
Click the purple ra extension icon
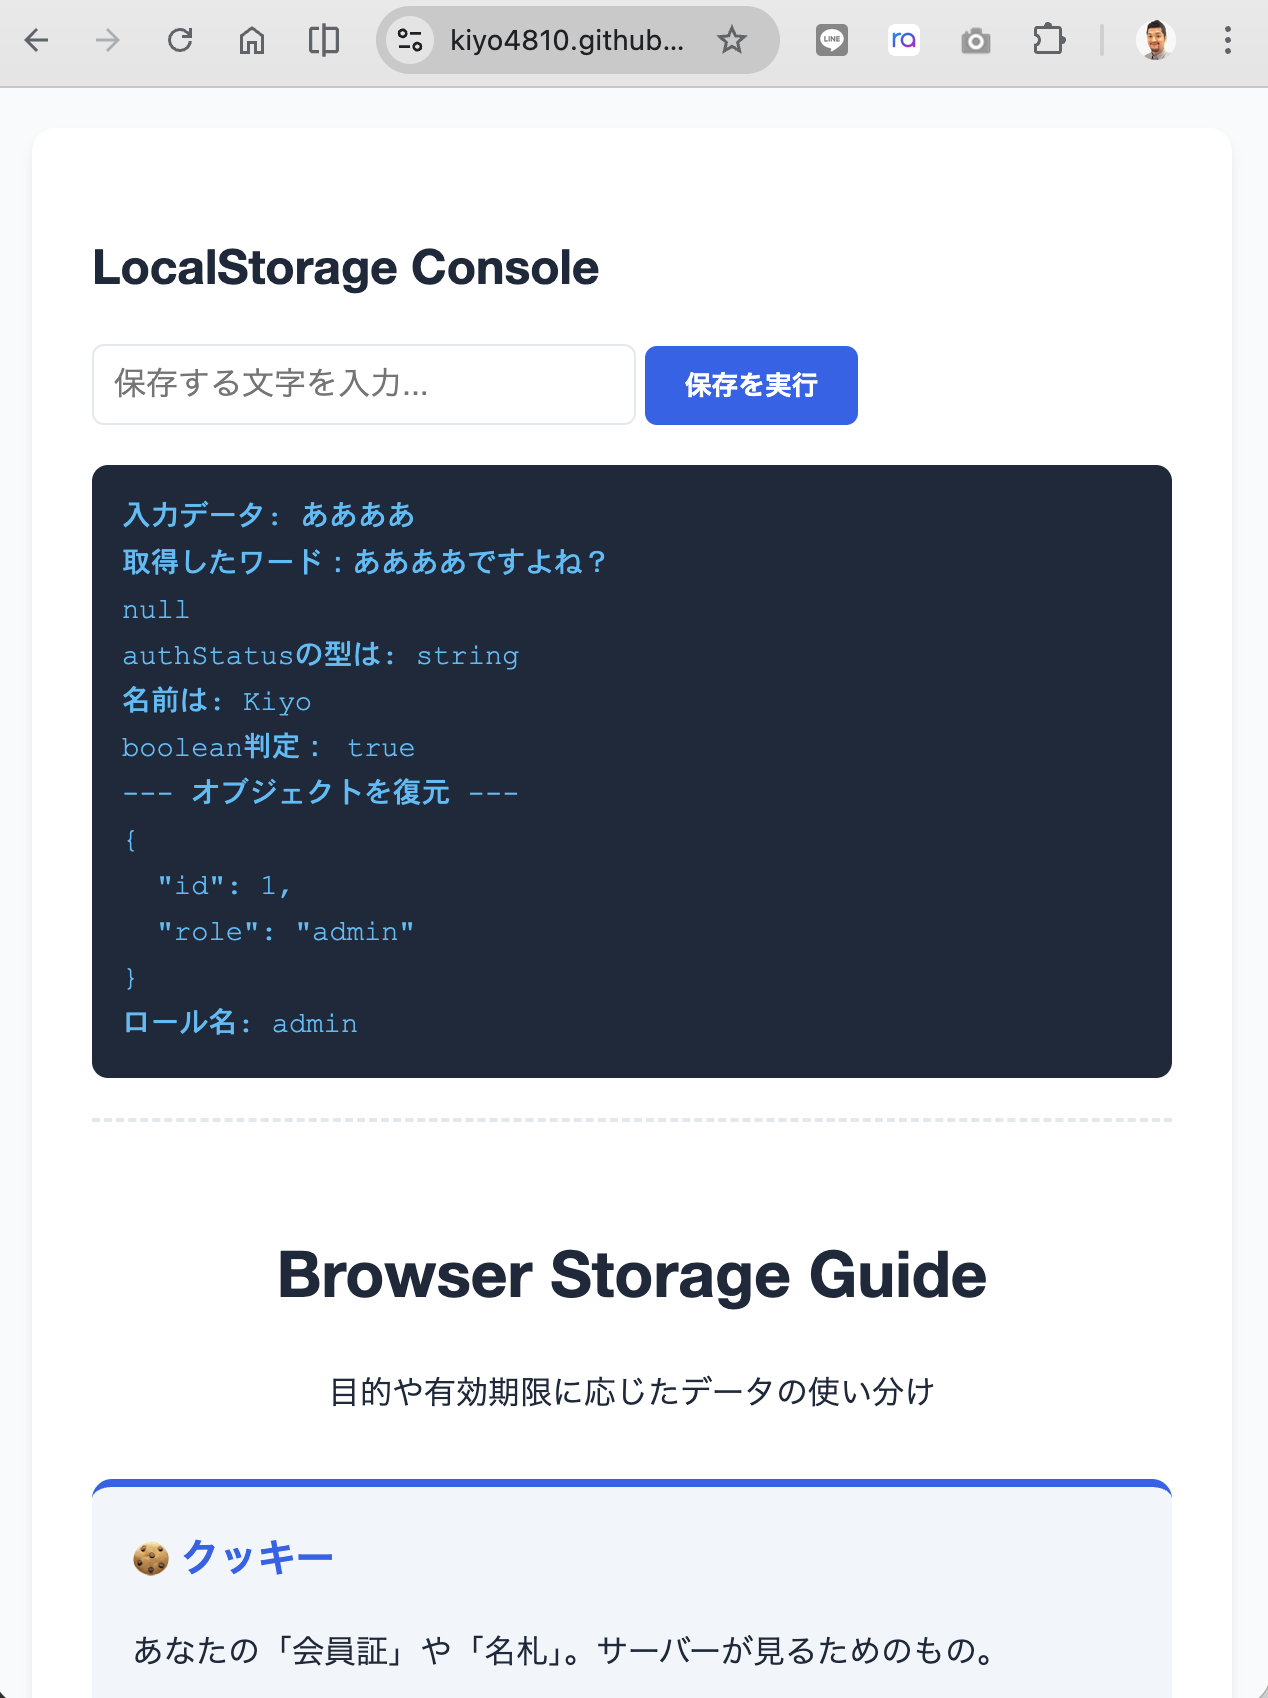tap(903, 40)
